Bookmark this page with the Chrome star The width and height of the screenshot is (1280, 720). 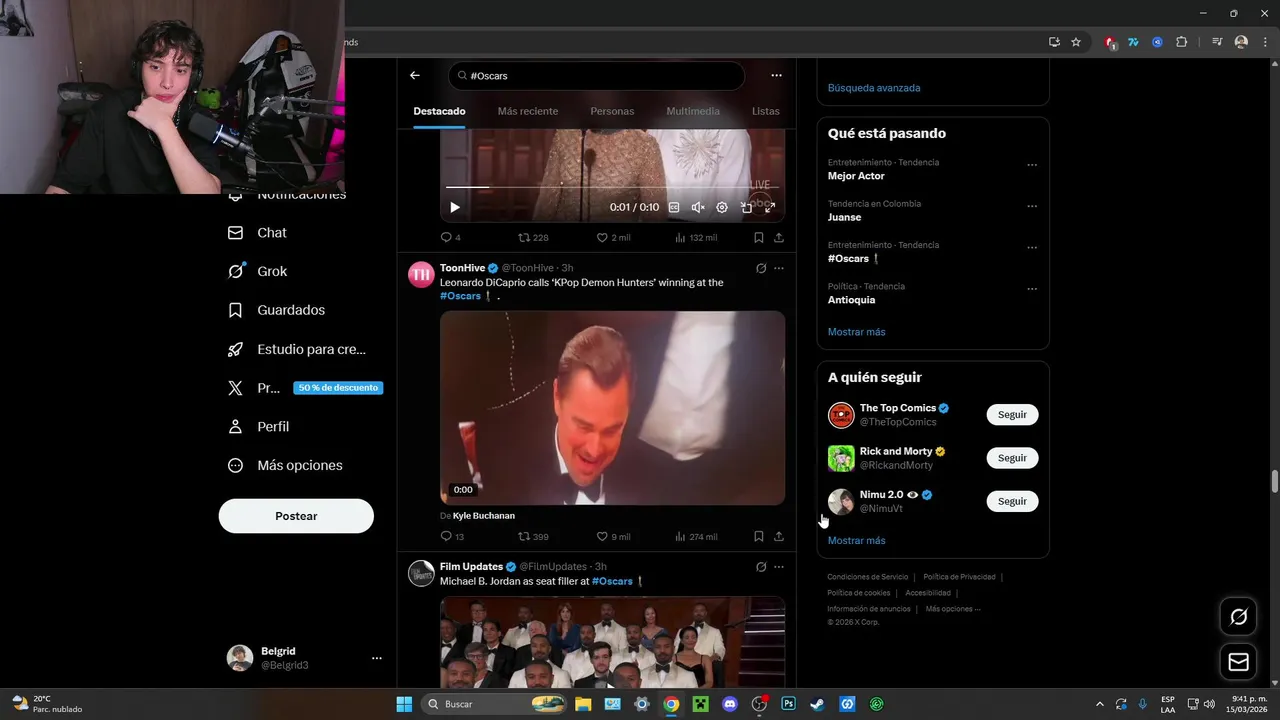tap(1076, 42)
